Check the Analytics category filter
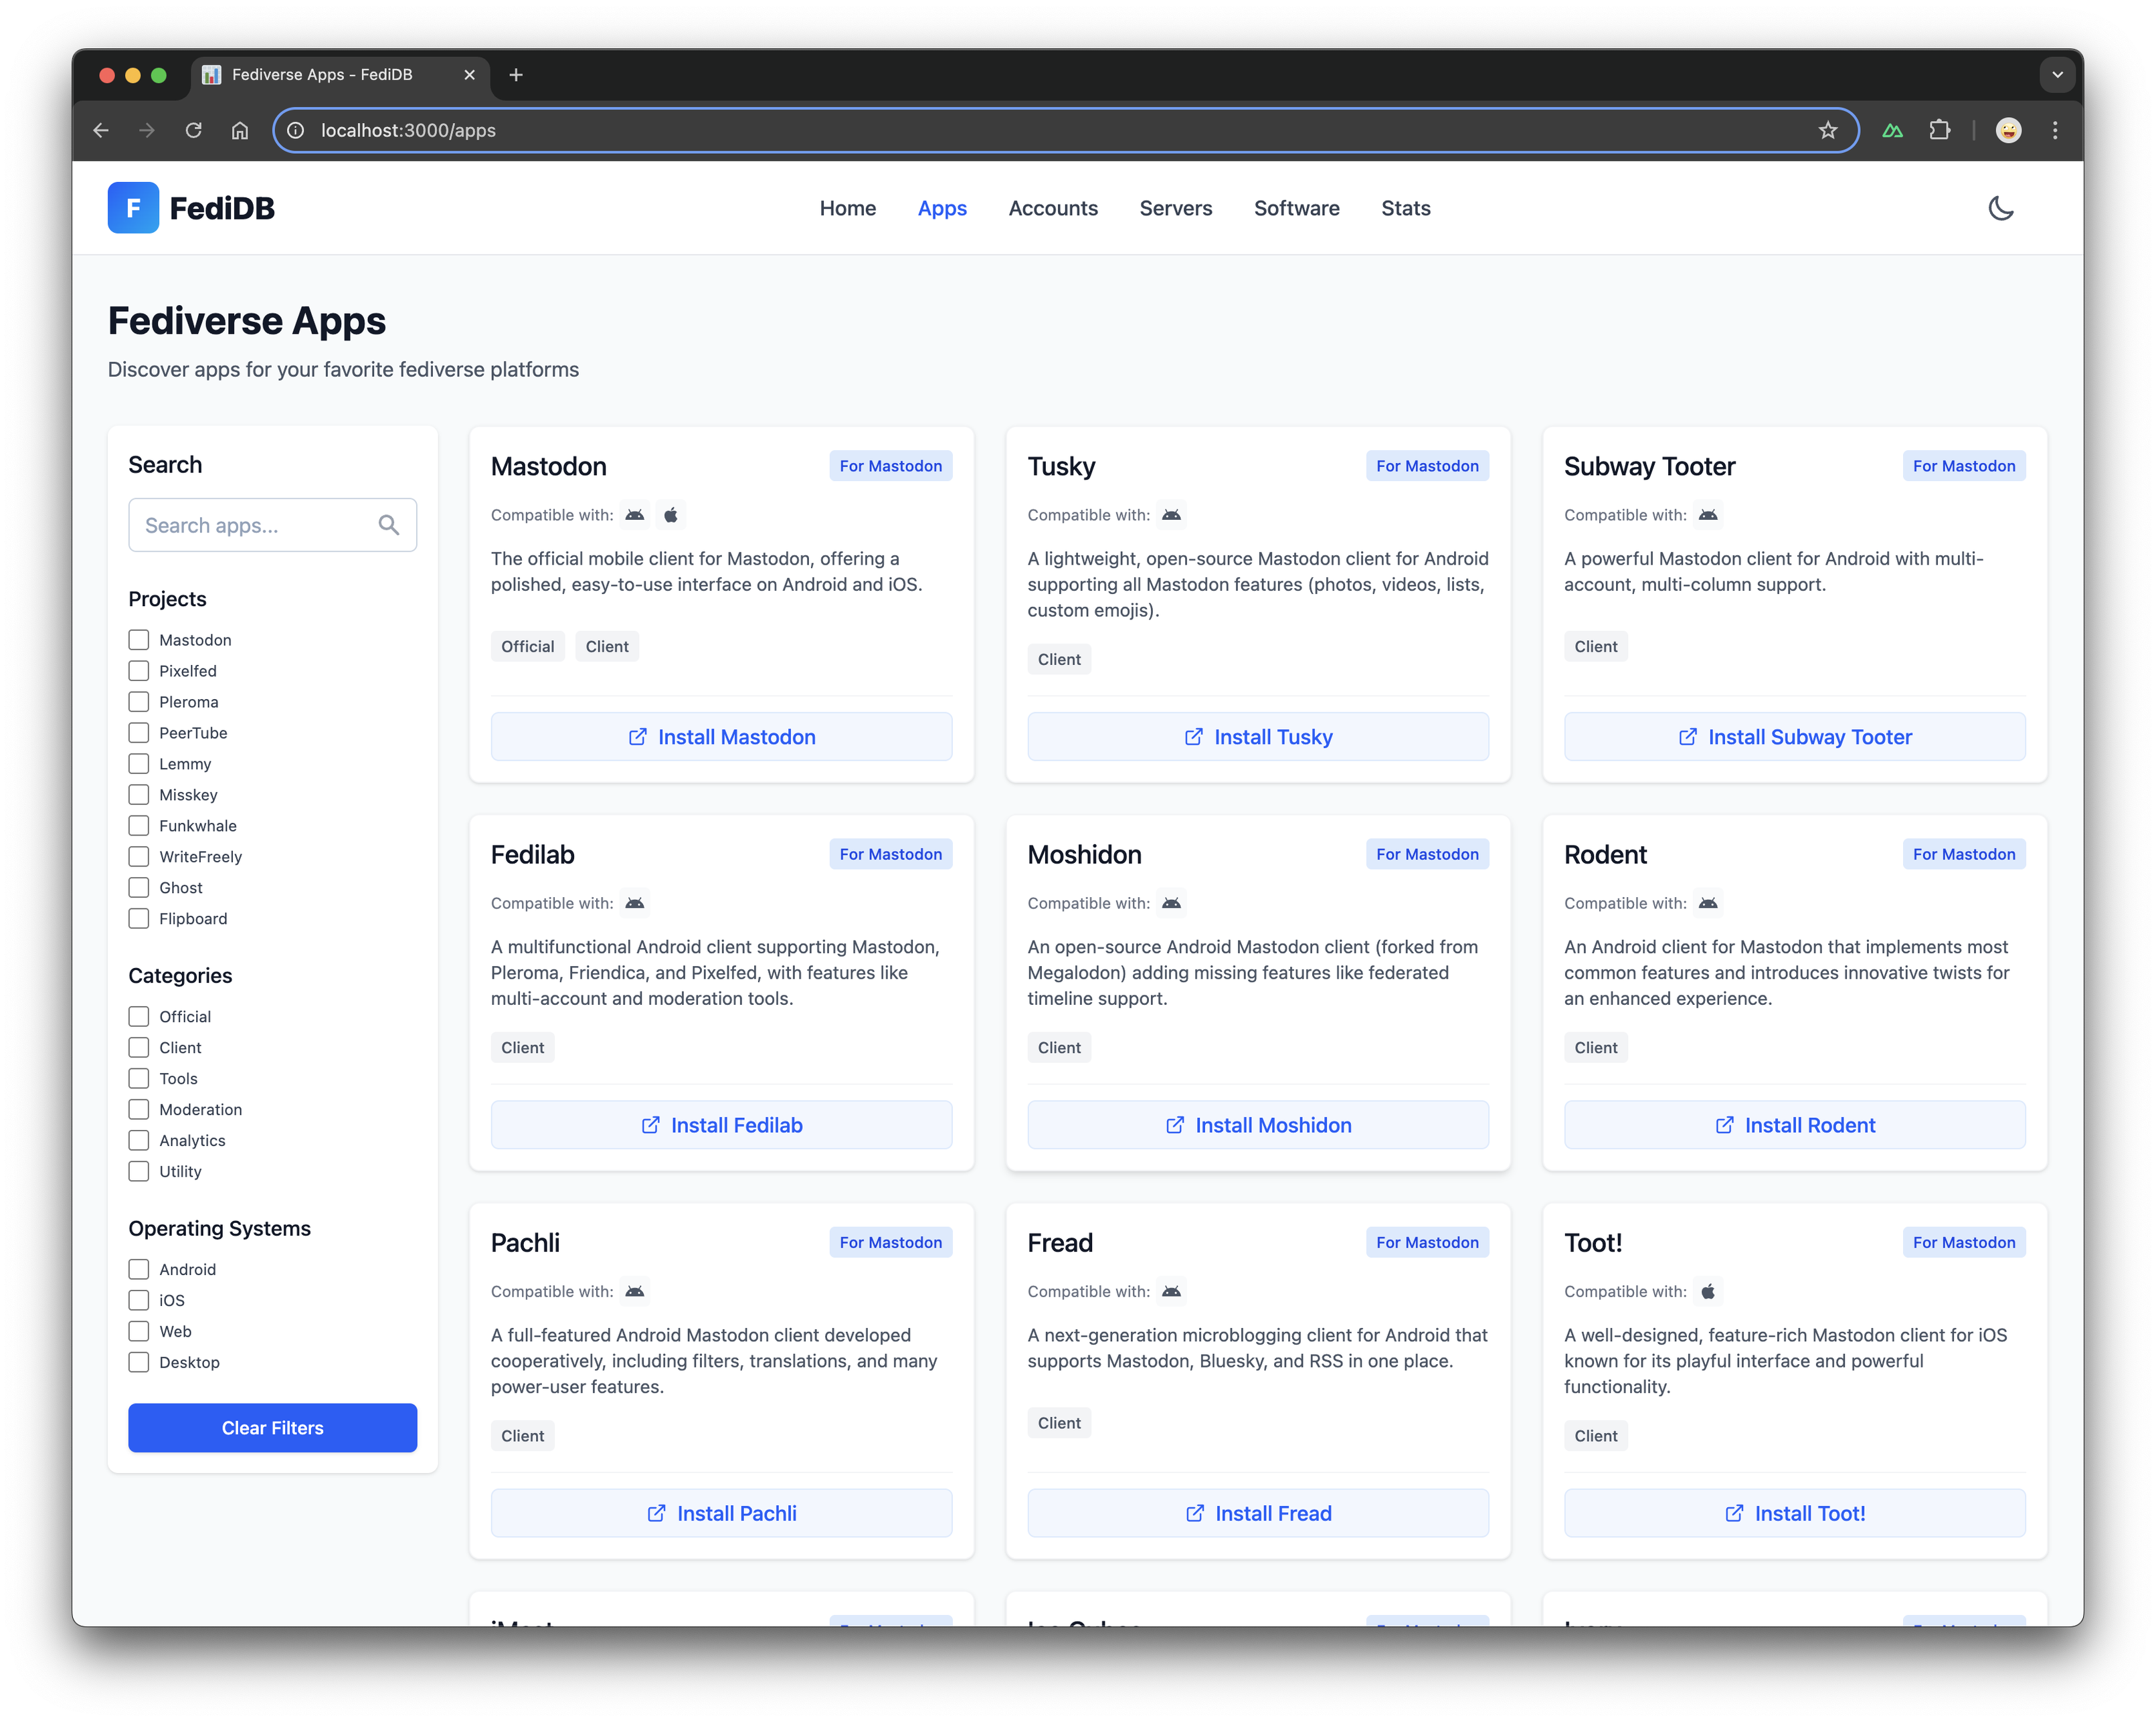2156x1722 pixels. [x=139, y=1141]
